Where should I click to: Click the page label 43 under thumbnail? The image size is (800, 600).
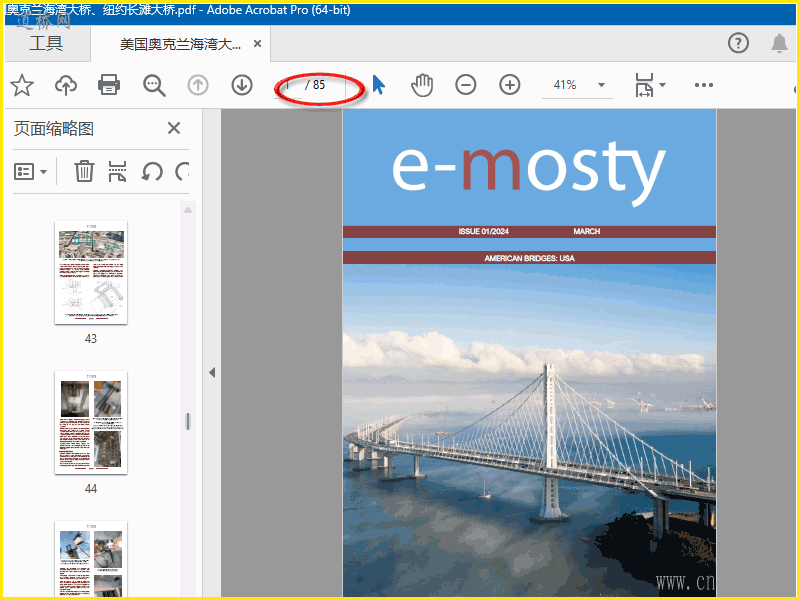(x=91, y=339)
